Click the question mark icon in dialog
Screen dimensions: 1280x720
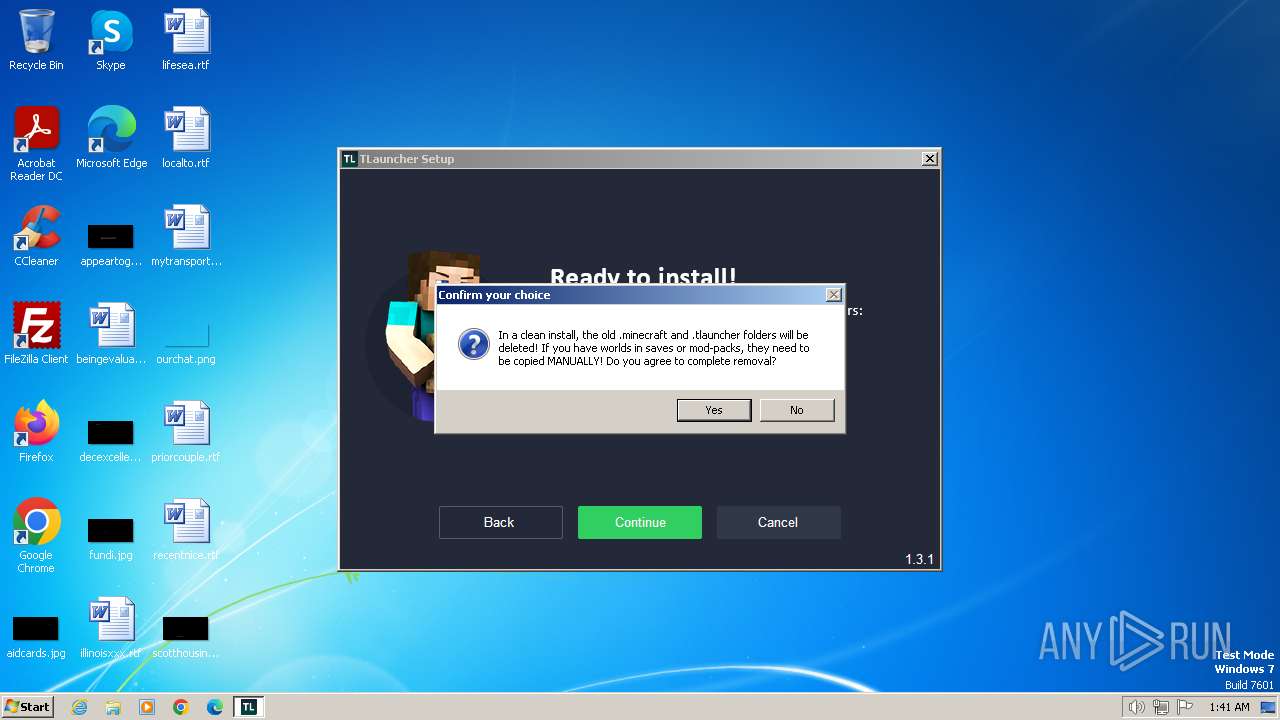point(473,345)
